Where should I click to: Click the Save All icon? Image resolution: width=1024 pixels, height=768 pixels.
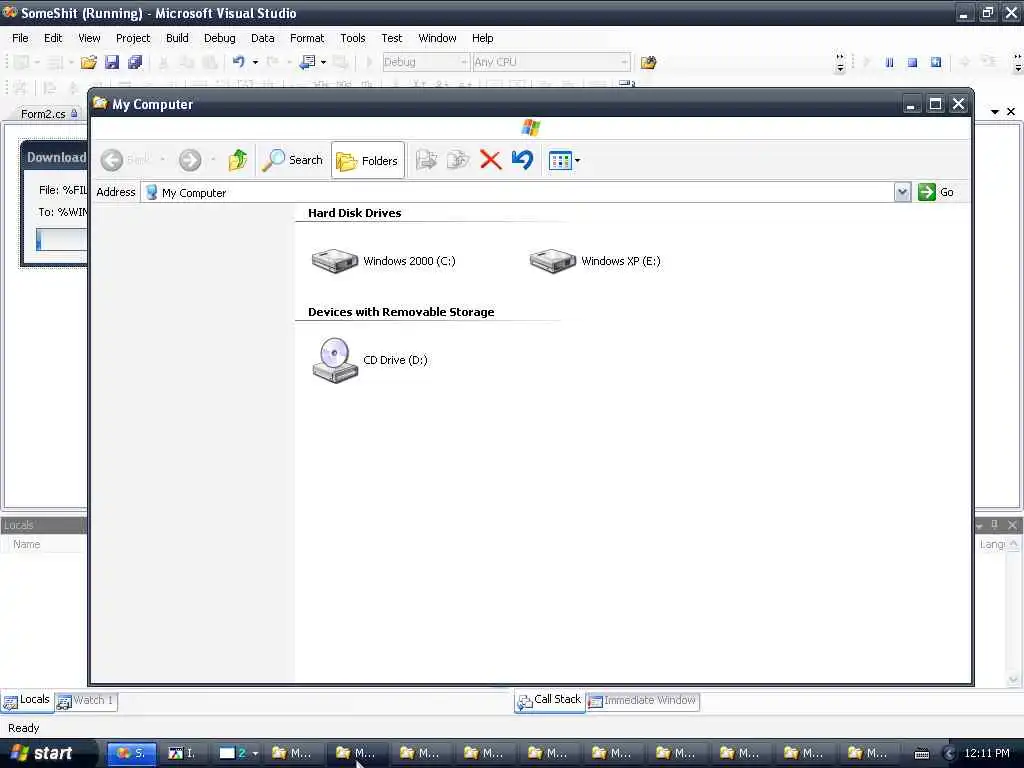pos(135,62)
